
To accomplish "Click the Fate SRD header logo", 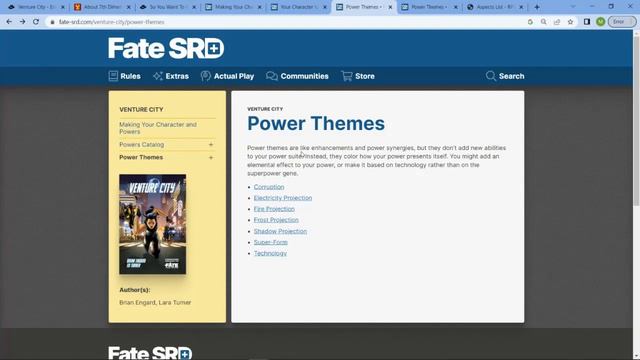I will point(166,48).
